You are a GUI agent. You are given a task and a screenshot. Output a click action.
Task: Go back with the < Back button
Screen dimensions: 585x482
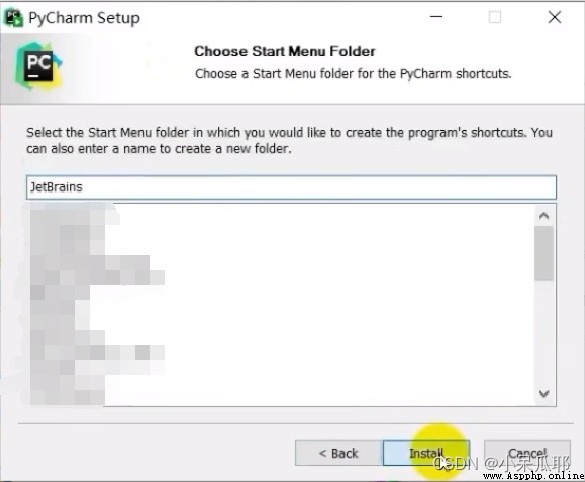339,453
